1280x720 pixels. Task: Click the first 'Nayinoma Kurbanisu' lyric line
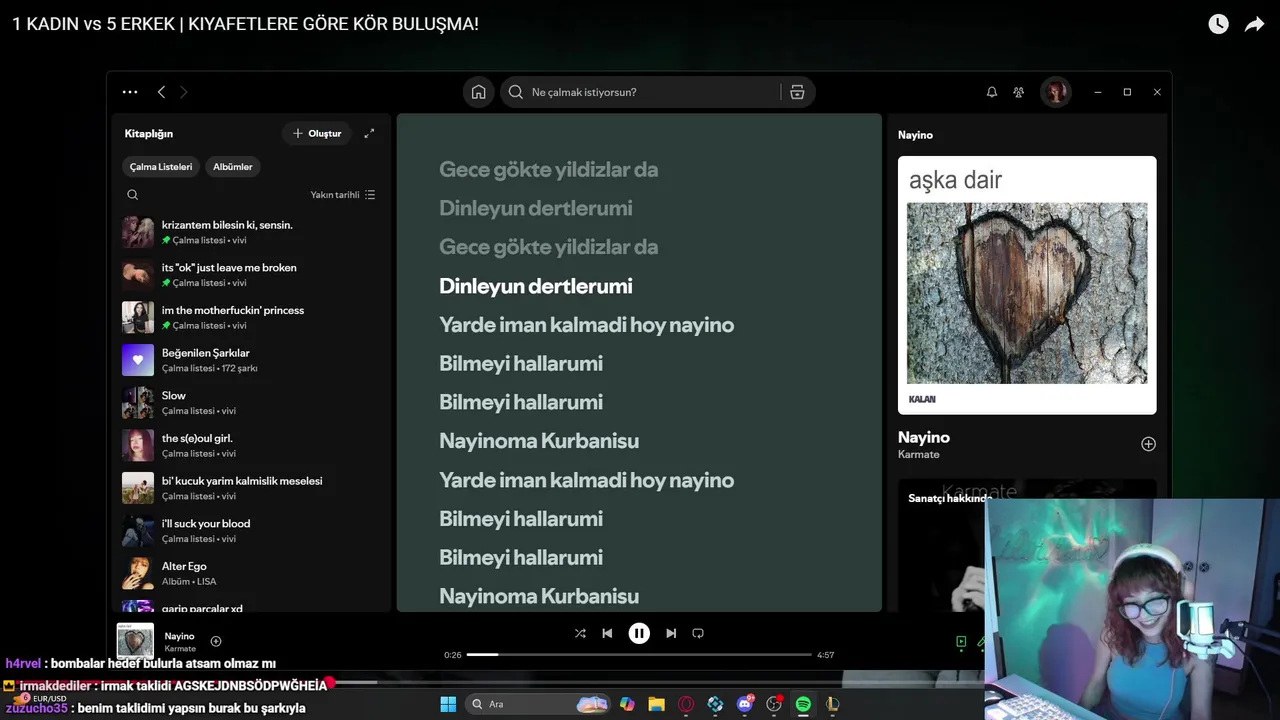pos(539,441)
